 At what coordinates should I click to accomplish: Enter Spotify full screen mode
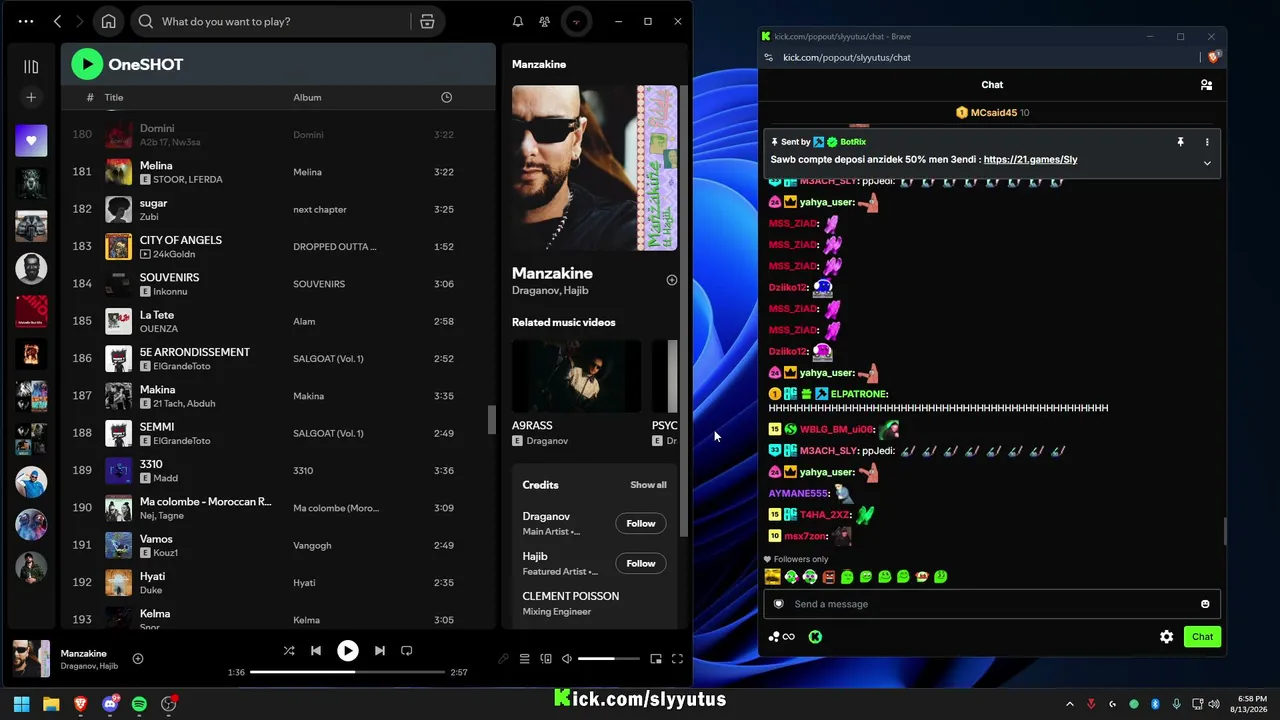[x=677, y=659]
